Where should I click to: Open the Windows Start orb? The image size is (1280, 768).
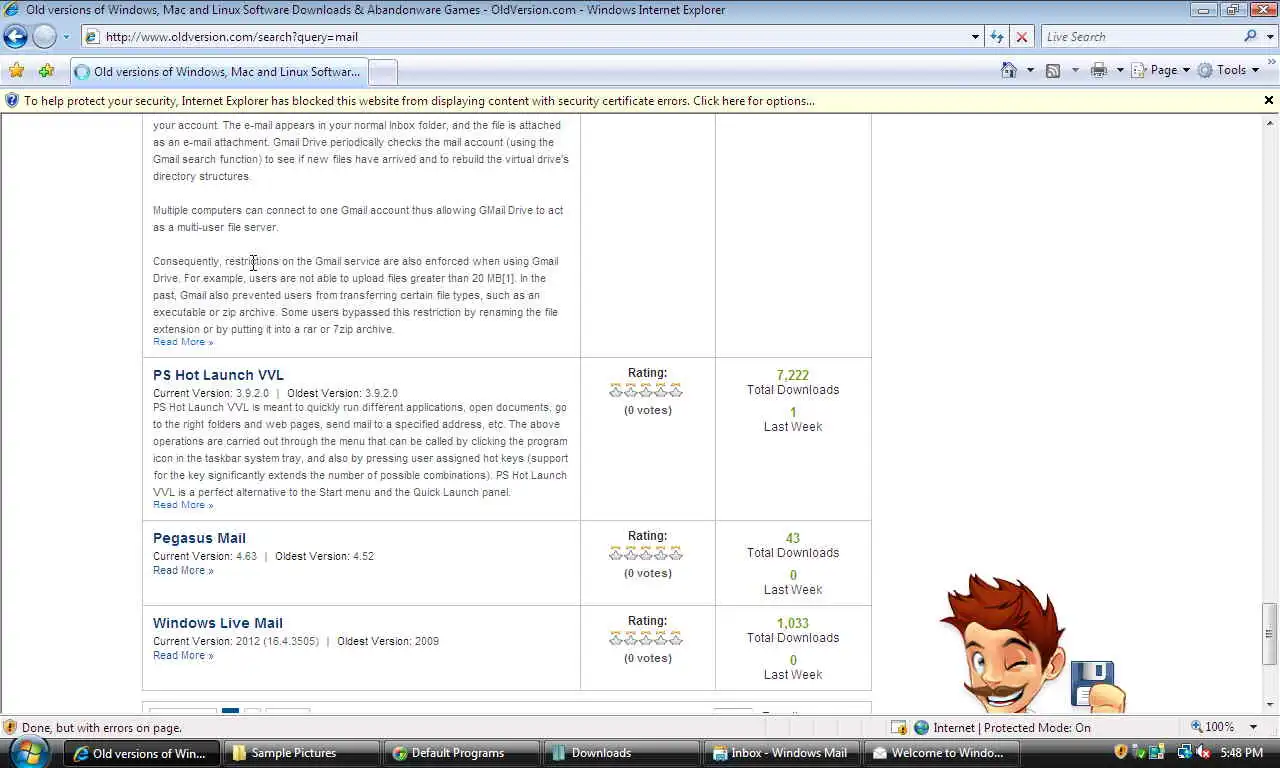point(29,752)
